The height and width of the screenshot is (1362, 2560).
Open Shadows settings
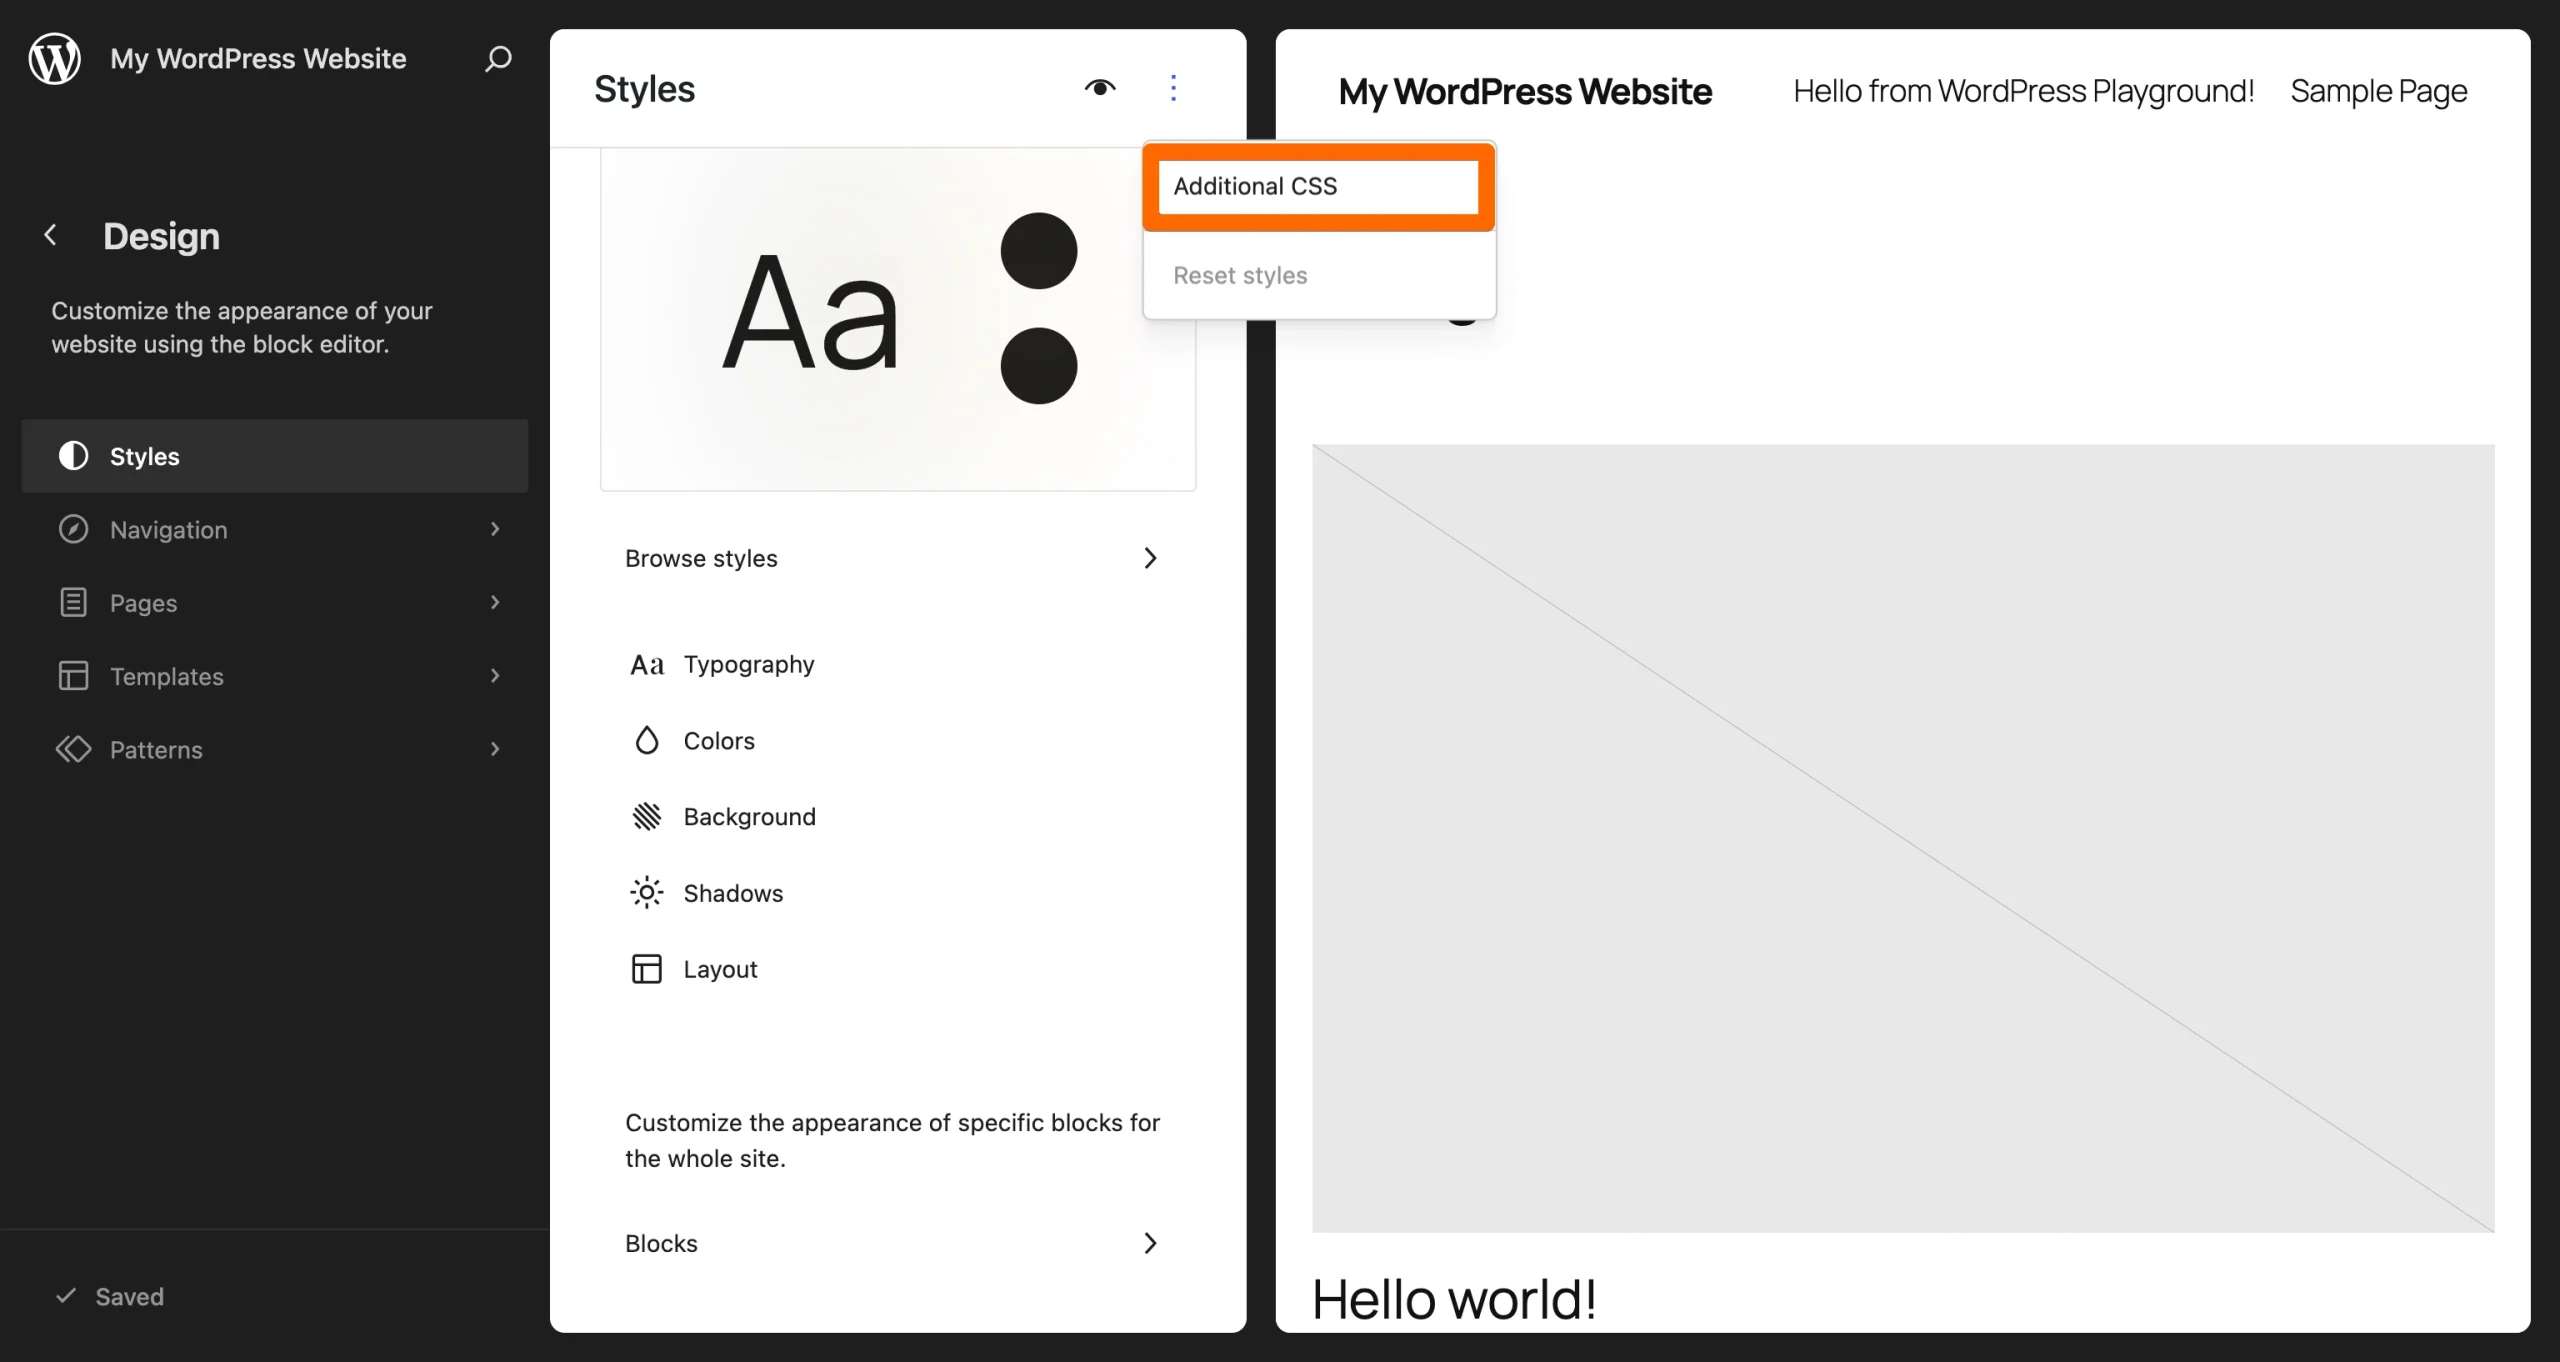click(898, 893)
